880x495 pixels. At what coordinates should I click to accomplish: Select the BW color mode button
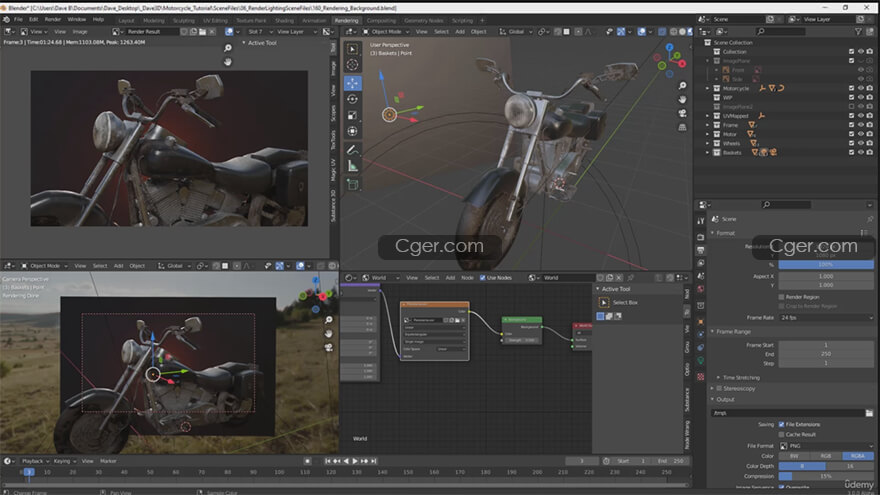tap(794, 456)
